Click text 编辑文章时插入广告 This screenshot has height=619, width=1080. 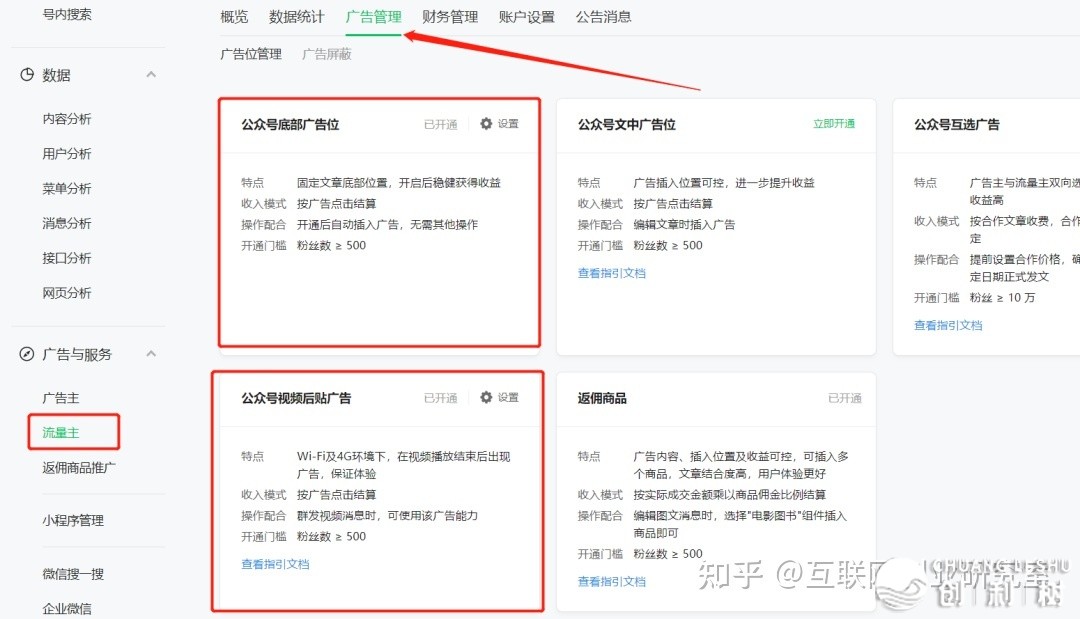pyautogui.click(x=684, y=224)
